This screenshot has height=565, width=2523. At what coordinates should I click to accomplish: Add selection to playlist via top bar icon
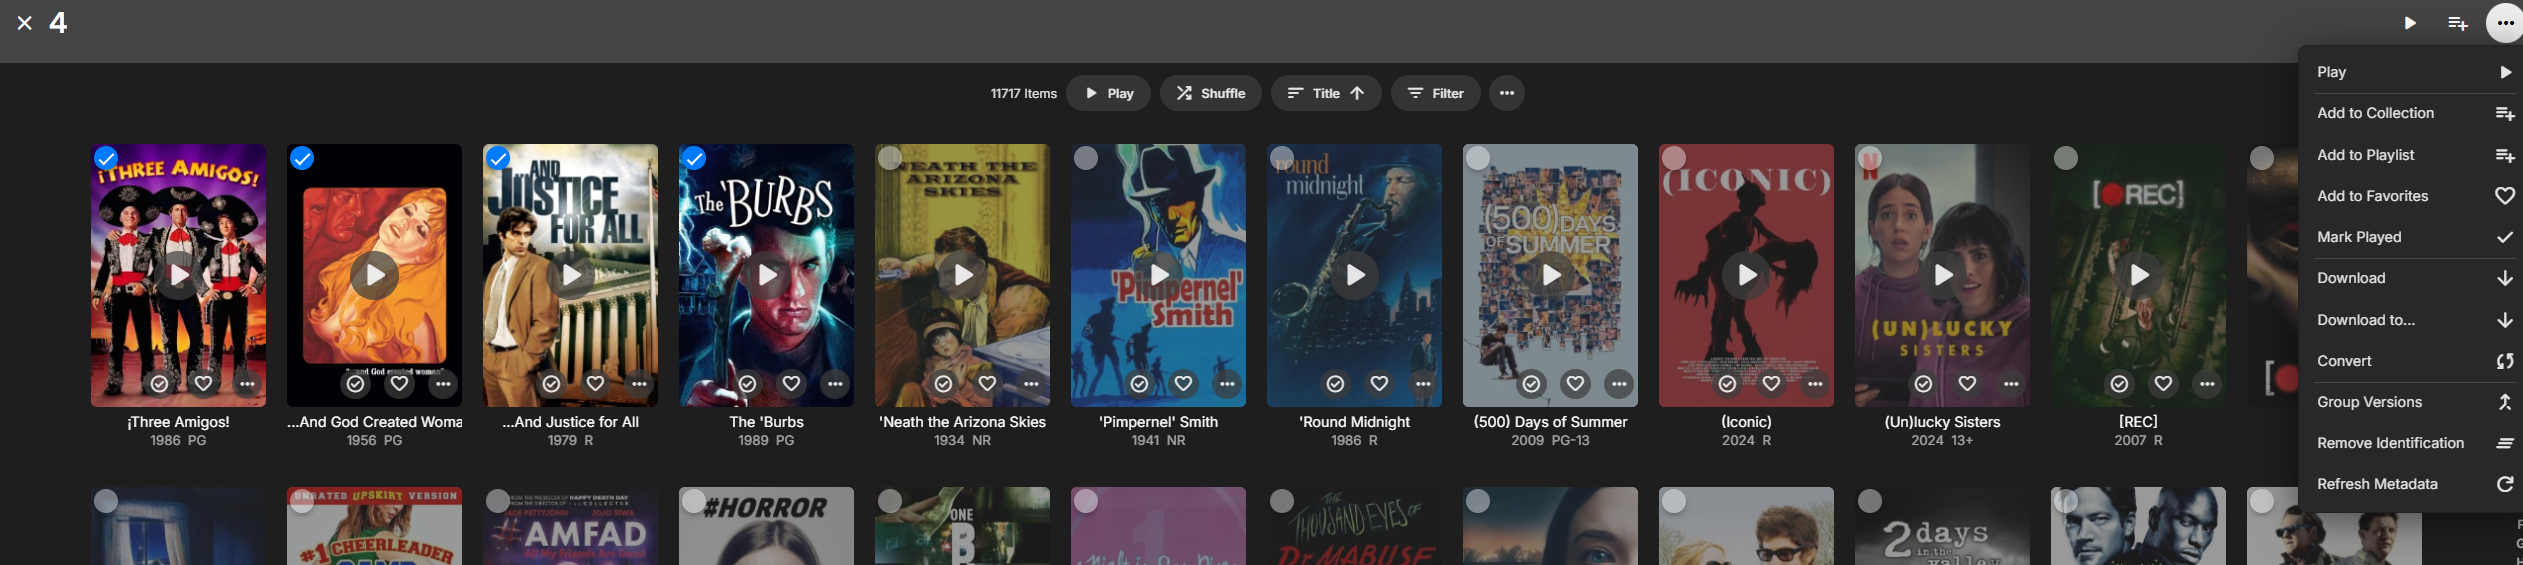(2457, 23)
